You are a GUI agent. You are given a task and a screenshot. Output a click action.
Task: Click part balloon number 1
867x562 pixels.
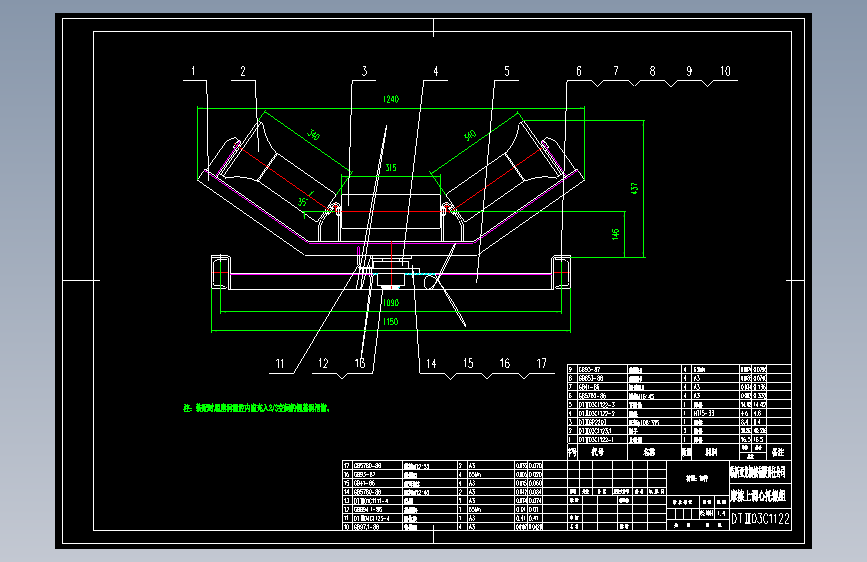click(x=193, y=71)
